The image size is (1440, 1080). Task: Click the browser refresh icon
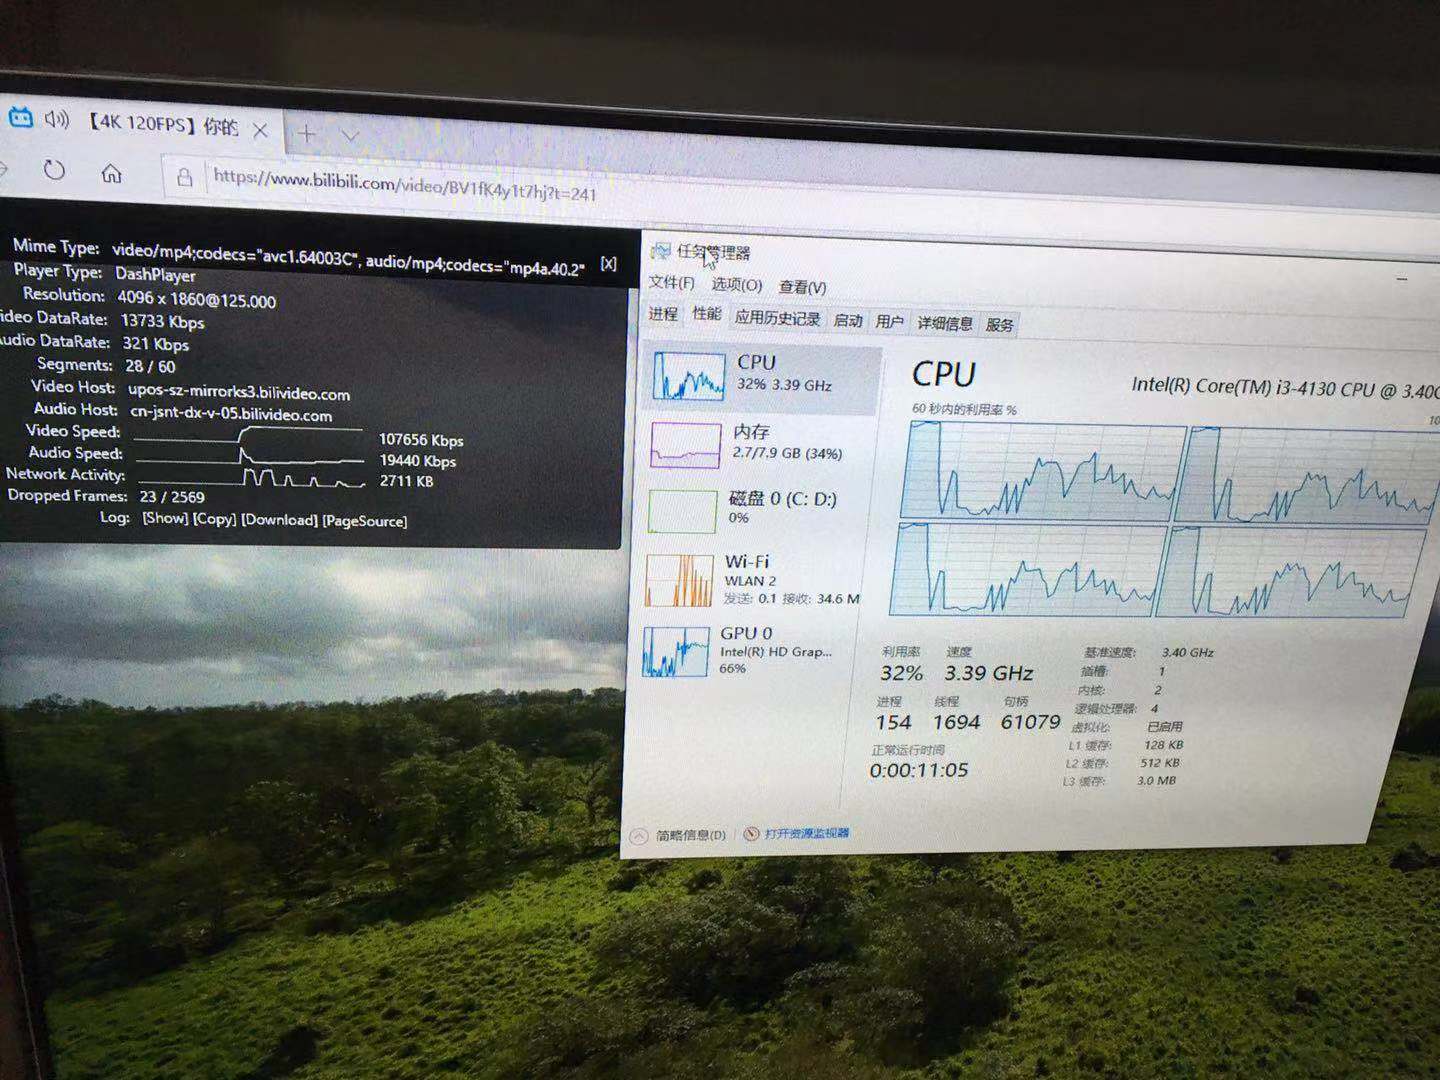[x=54, y=171]
